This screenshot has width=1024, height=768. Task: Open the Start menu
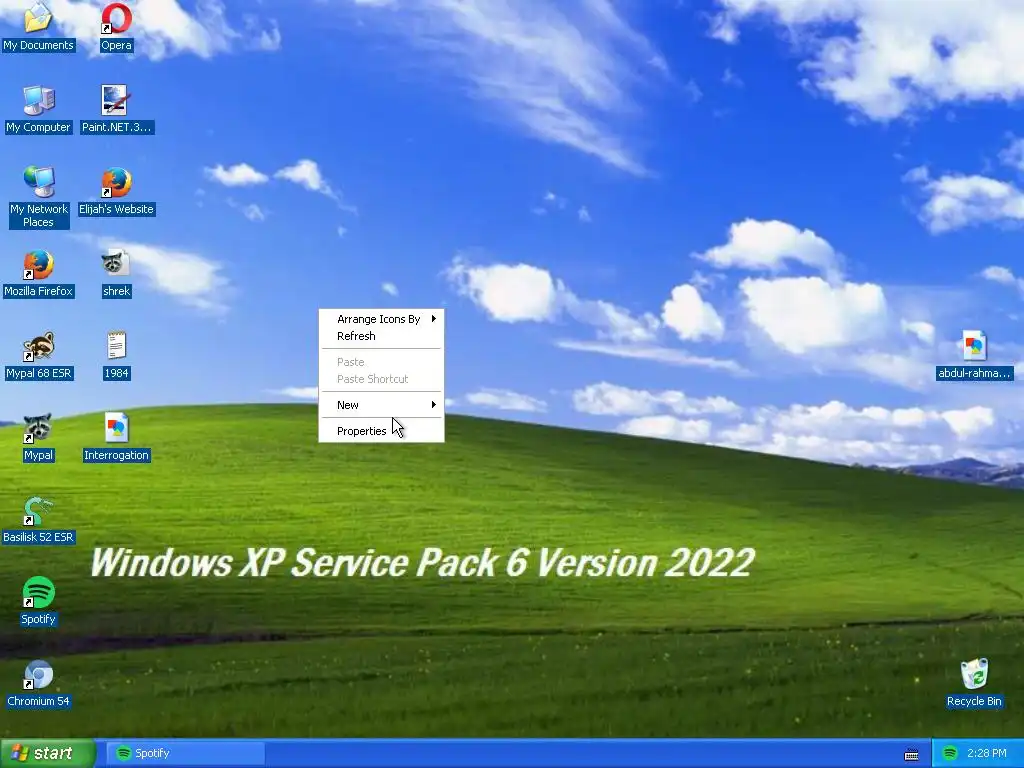pyautogui.click(x=47, y=753)
